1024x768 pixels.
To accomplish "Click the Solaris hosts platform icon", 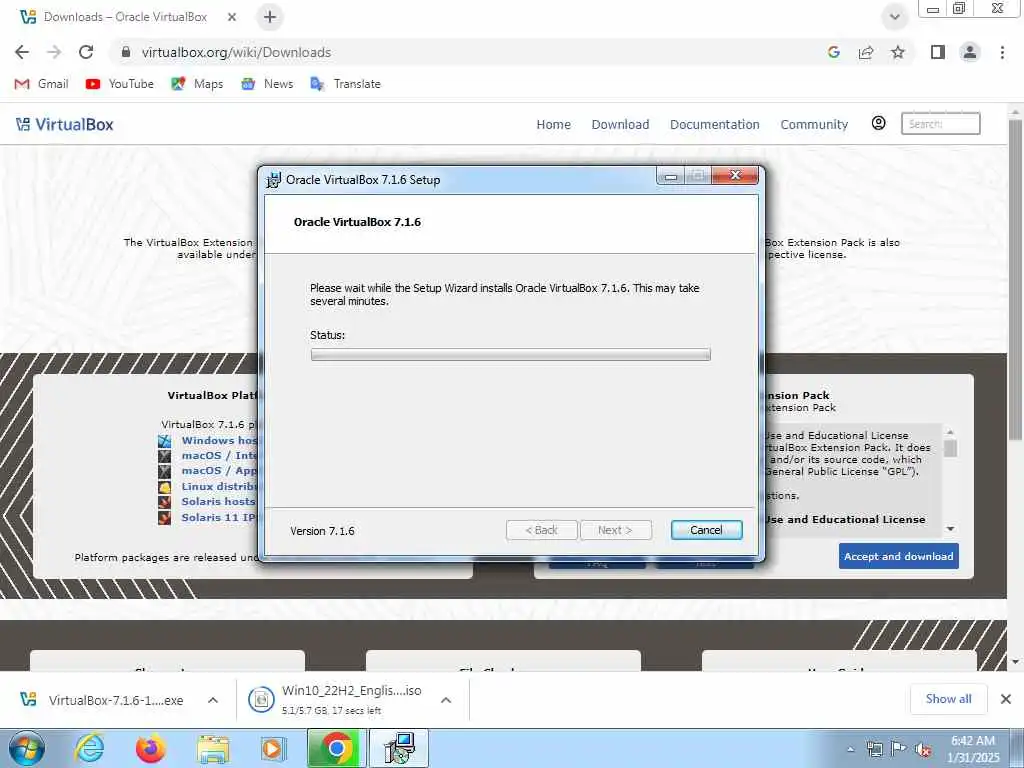I will 165,502.
